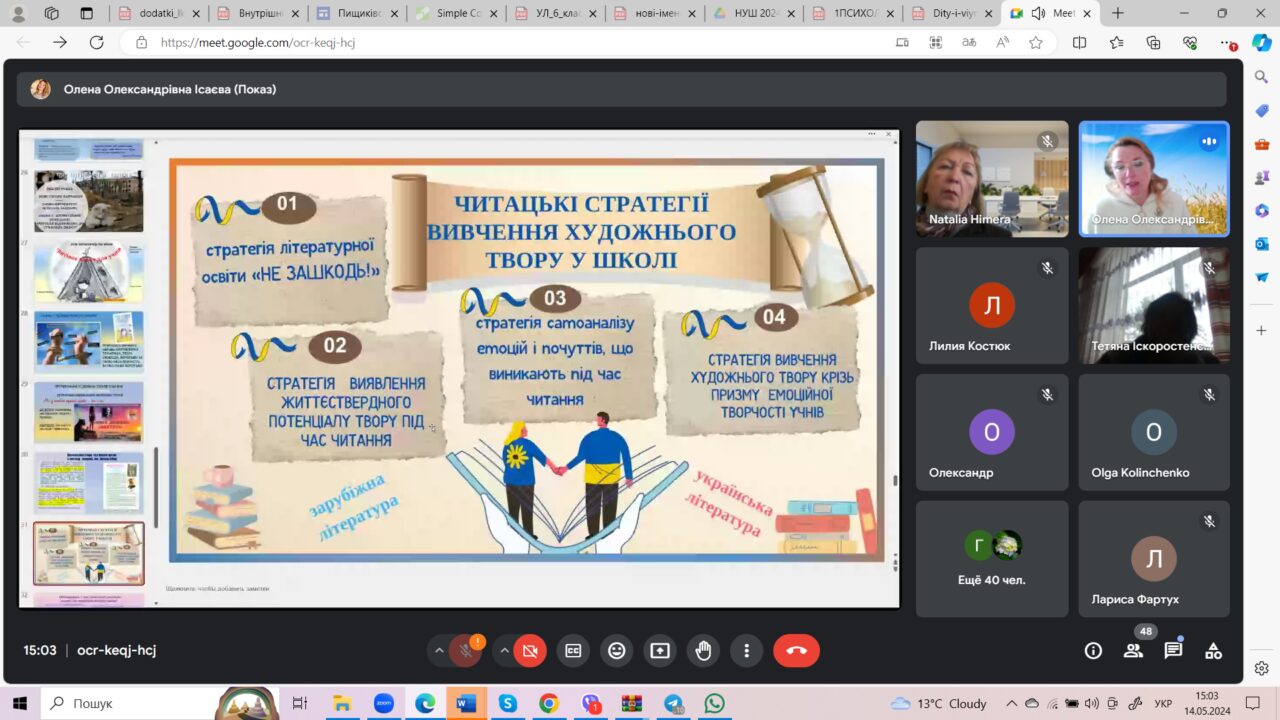Add this page to favorites with the star

[1036, 42]
